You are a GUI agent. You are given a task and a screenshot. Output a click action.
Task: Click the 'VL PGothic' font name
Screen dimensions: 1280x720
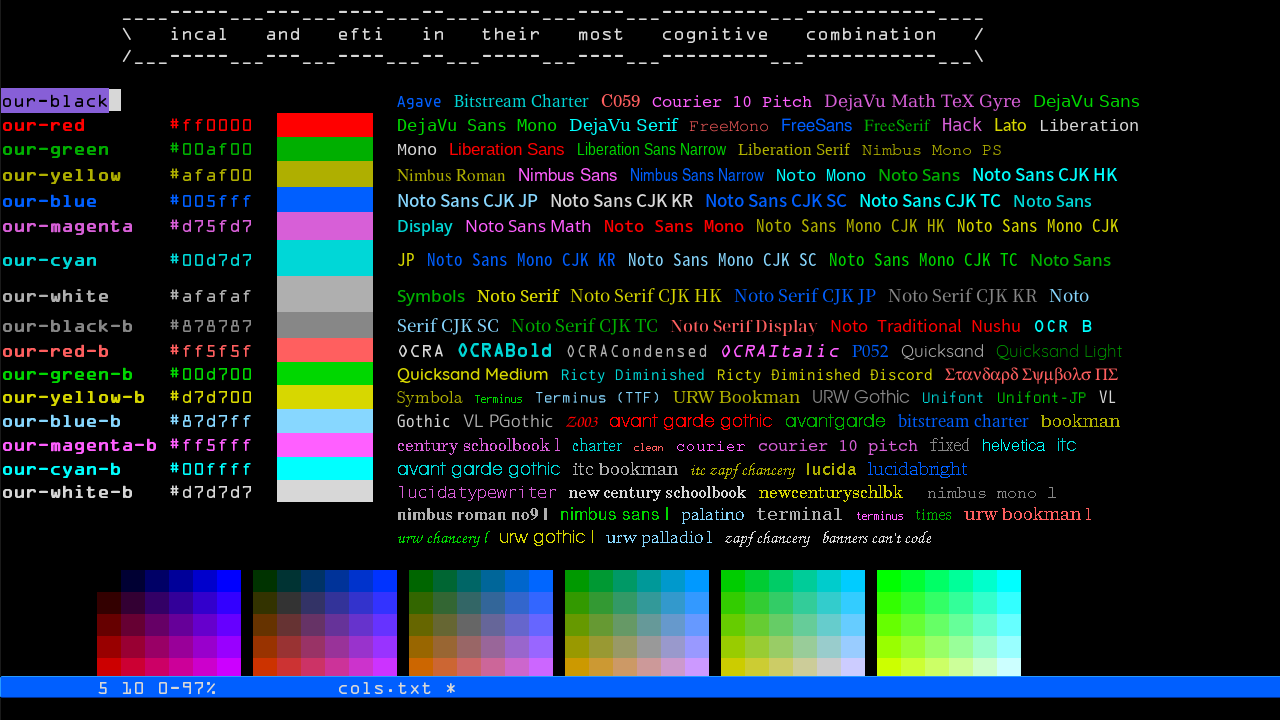508,422
